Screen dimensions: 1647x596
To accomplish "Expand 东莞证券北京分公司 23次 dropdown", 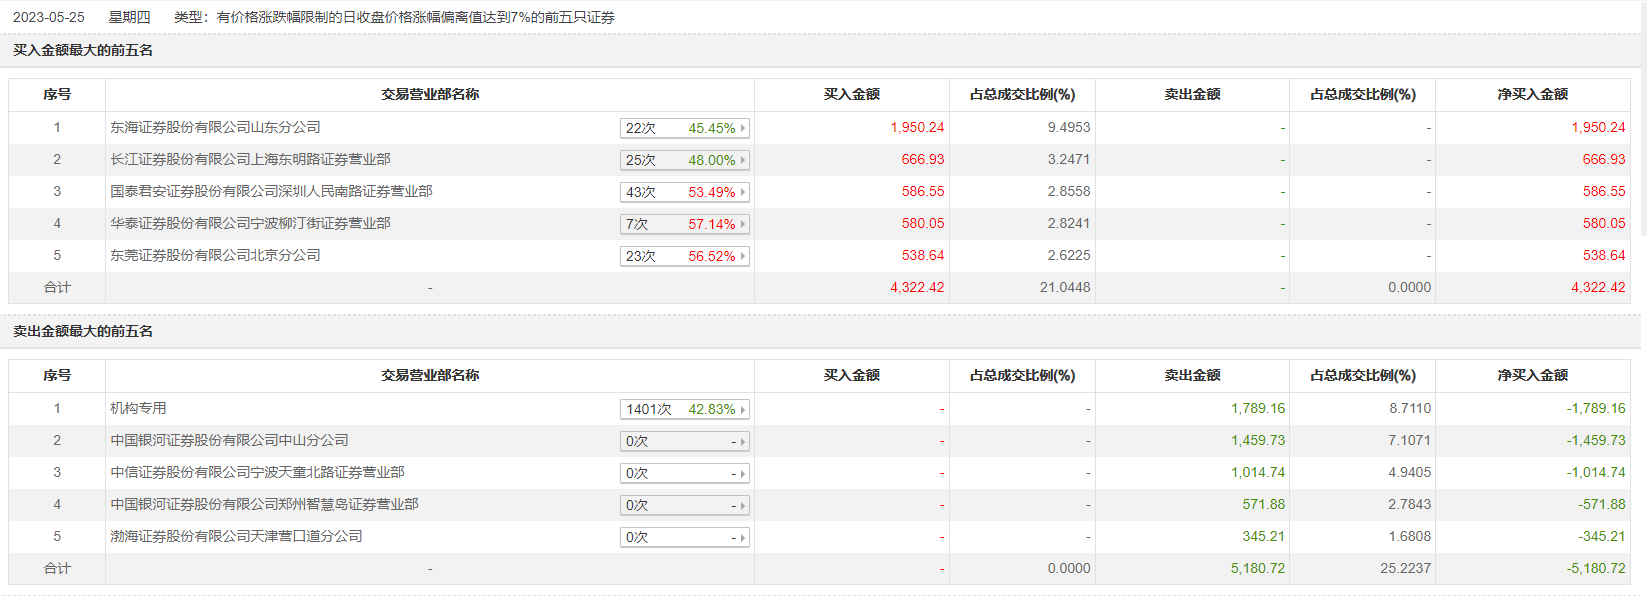I will click(743, 256).
